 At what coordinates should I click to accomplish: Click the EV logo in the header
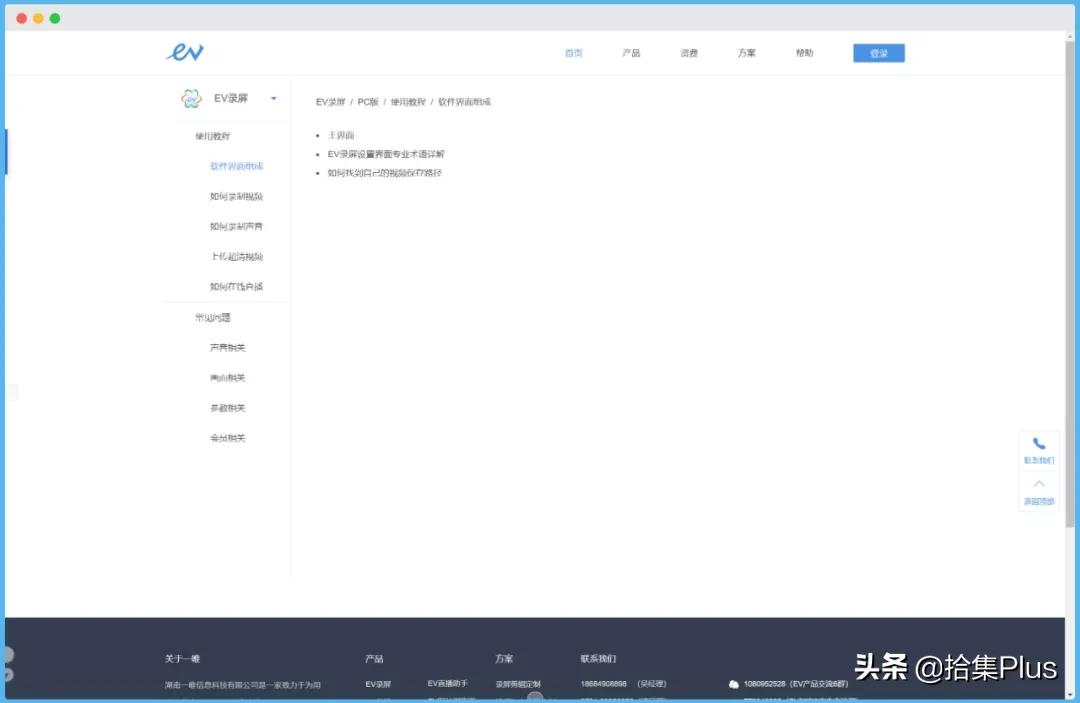click(186, 51)
